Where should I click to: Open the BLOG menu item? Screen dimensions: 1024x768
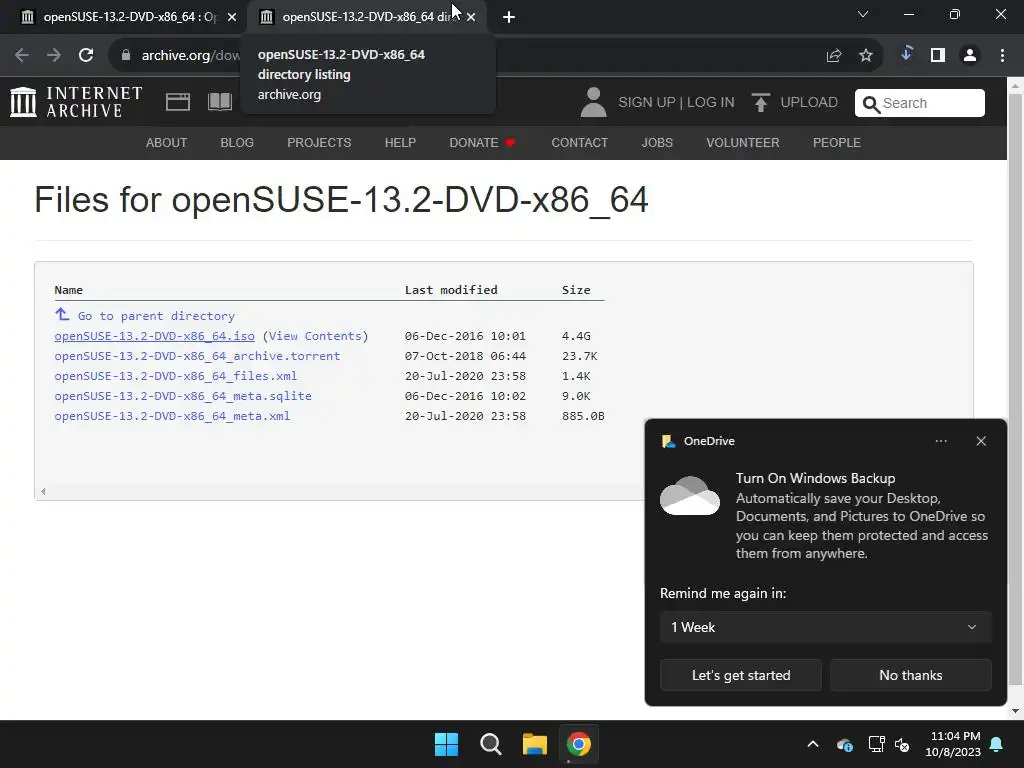coord(237,142)
